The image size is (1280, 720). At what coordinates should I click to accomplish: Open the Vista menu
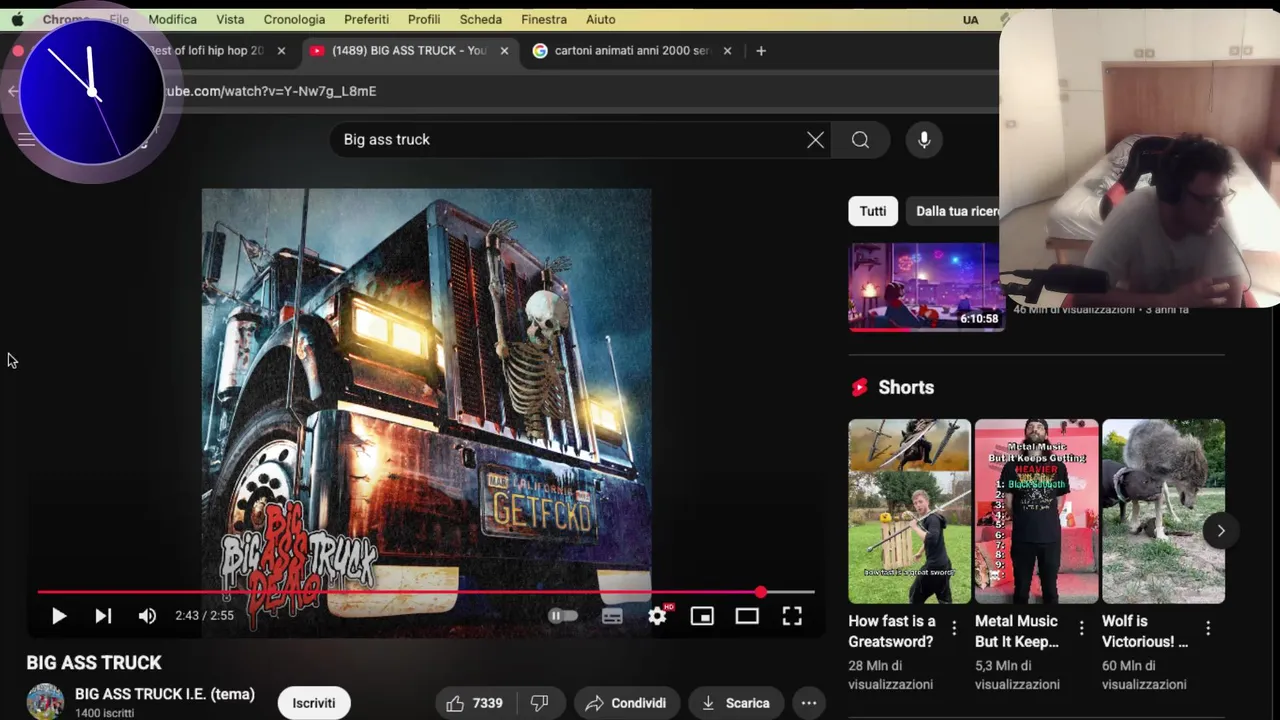[230, 19]
